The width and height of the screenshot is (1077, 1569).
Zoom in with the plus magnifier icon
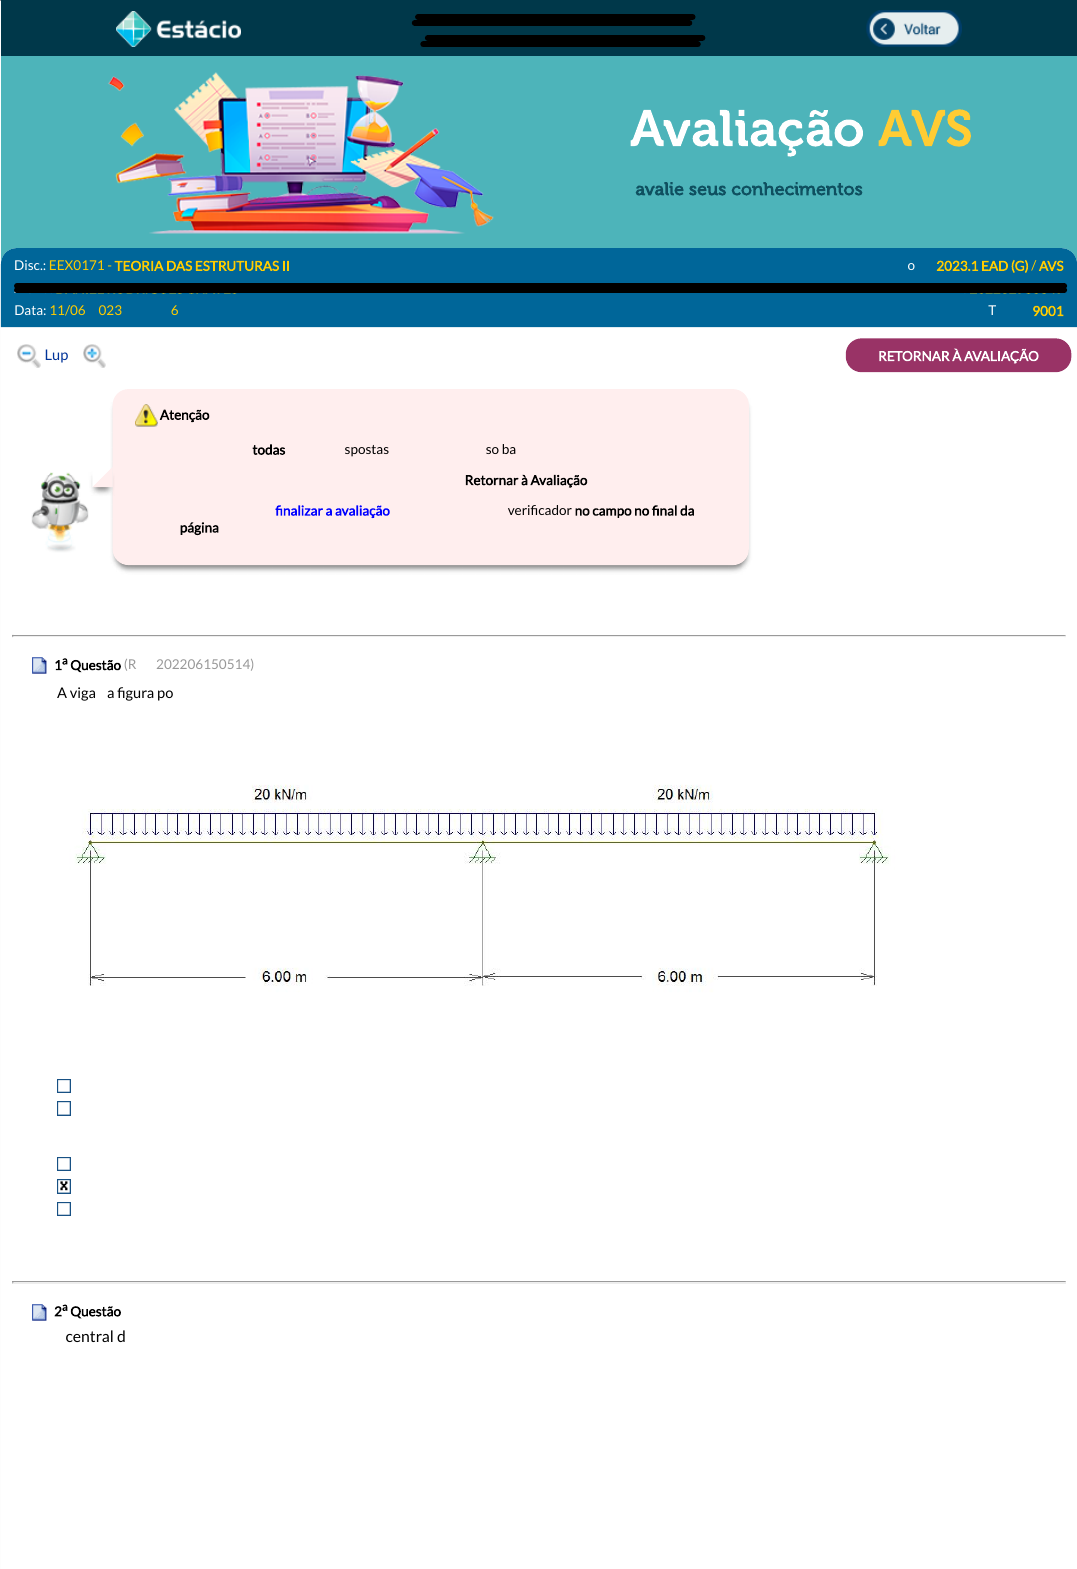94,355
